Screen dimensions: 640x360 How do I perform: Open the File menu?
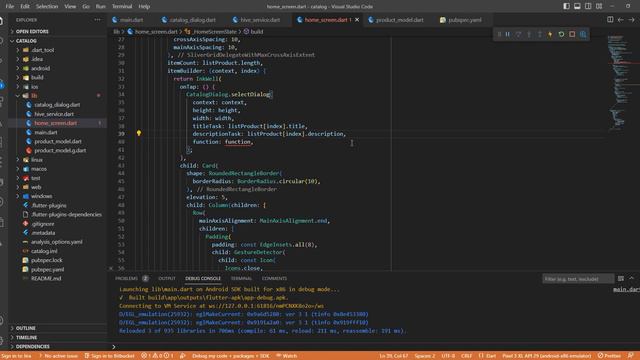[x=9, y=6]
